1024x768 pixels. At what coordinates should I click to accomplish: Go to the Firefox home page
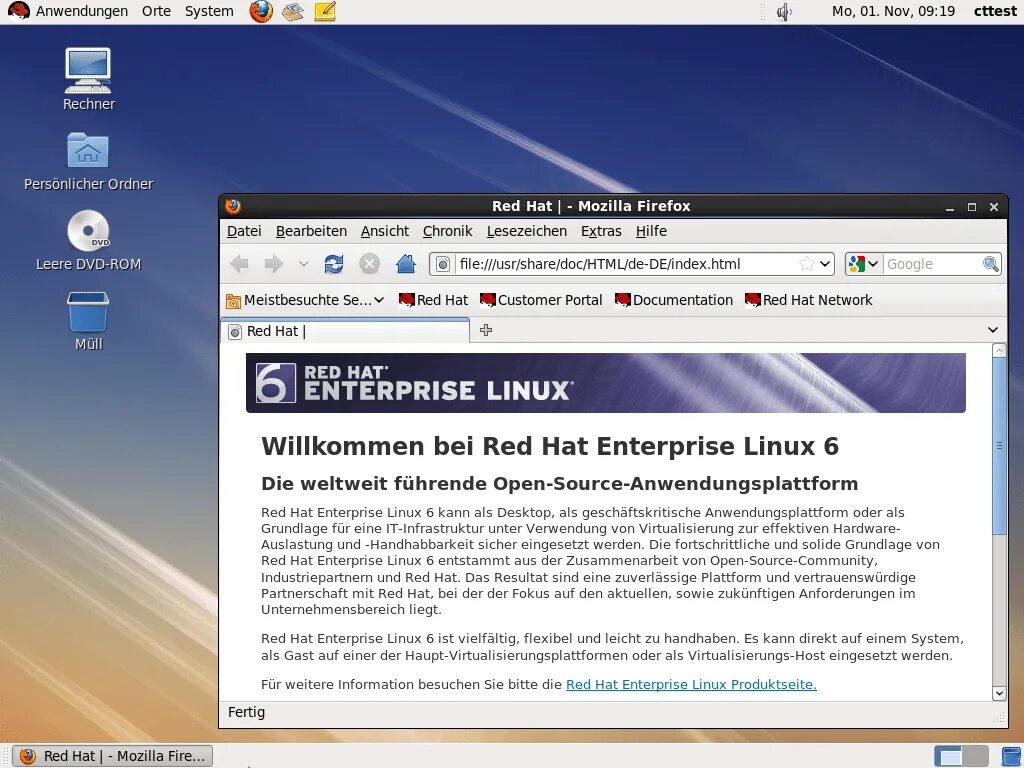click(x=406, y=264)
